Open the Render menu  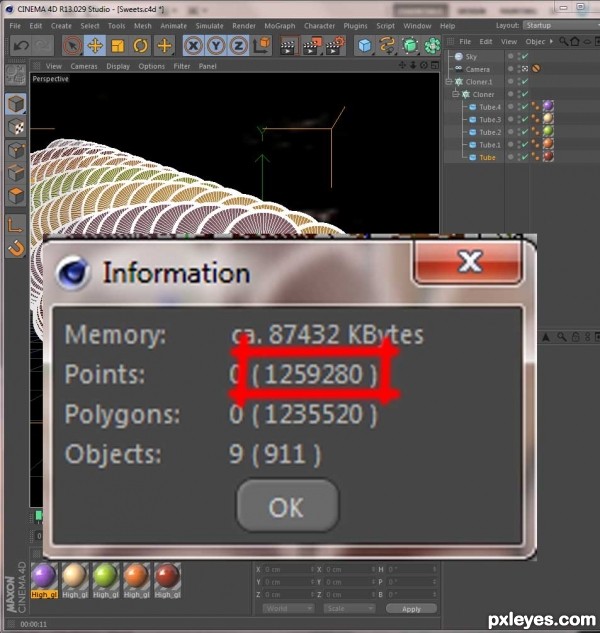click(244, 26)
